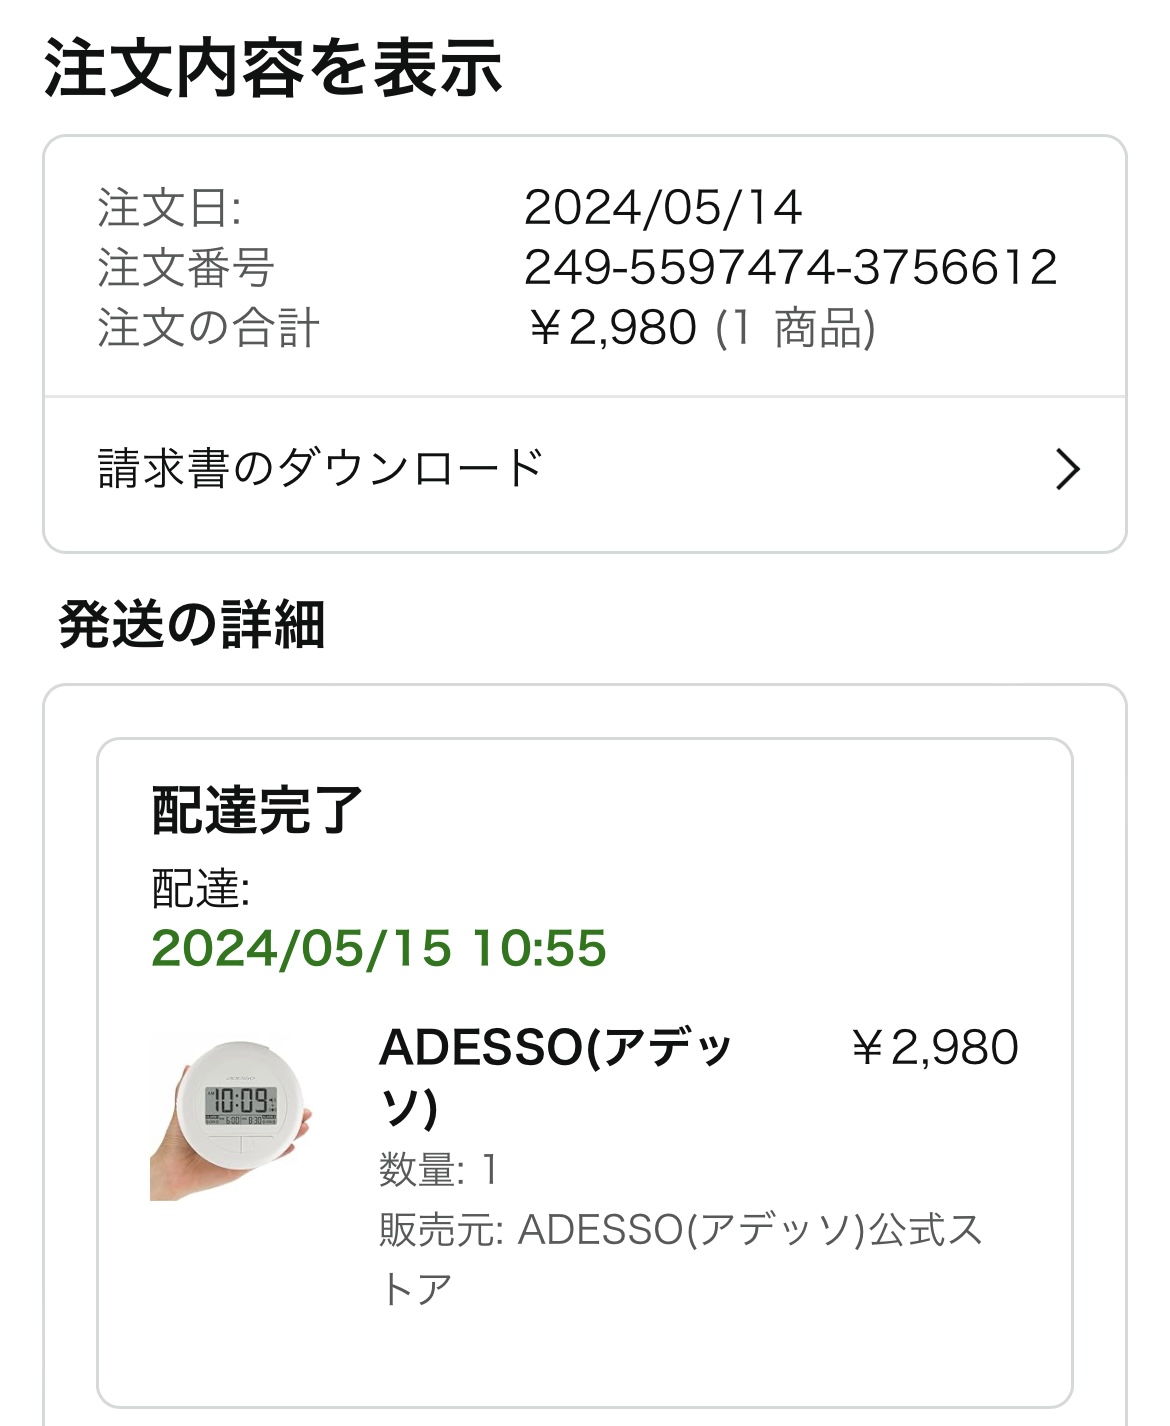Tap the 注文番号 label
This screenshot has height=1426, width=1170.
(x=186, y=268)
